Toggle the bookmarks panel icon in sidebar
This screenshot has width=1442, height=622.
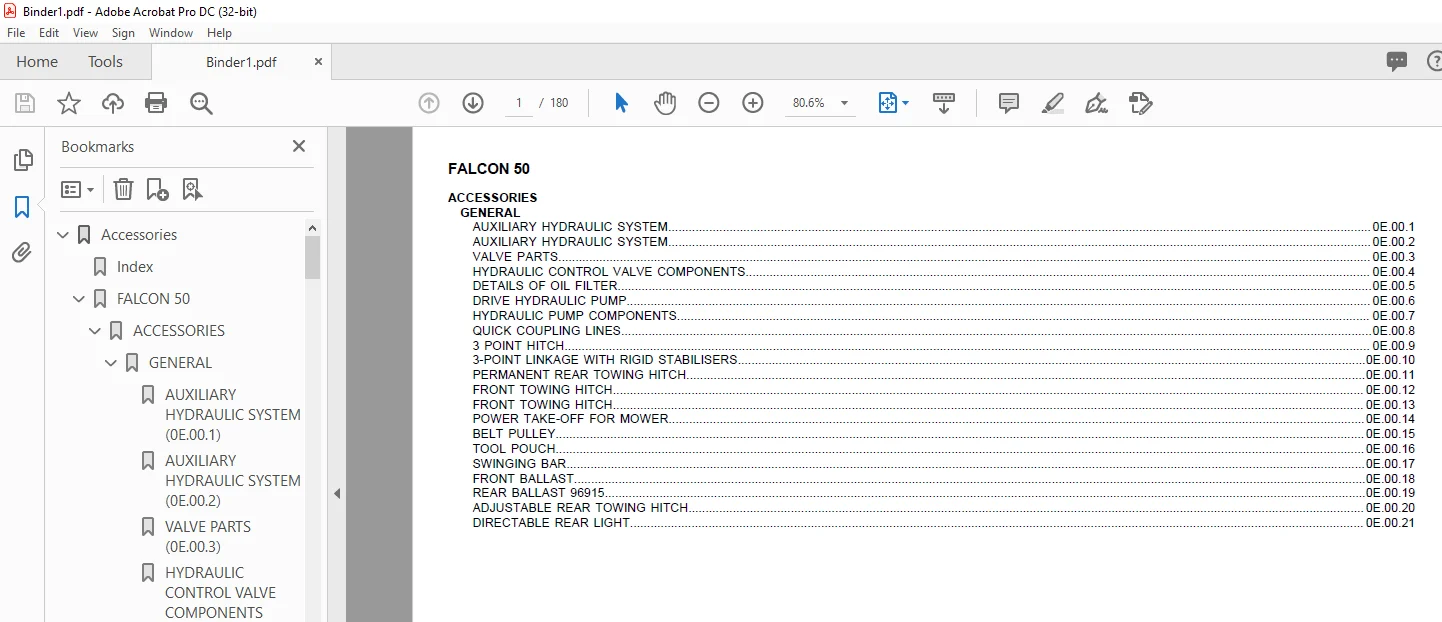pos(22,207)
